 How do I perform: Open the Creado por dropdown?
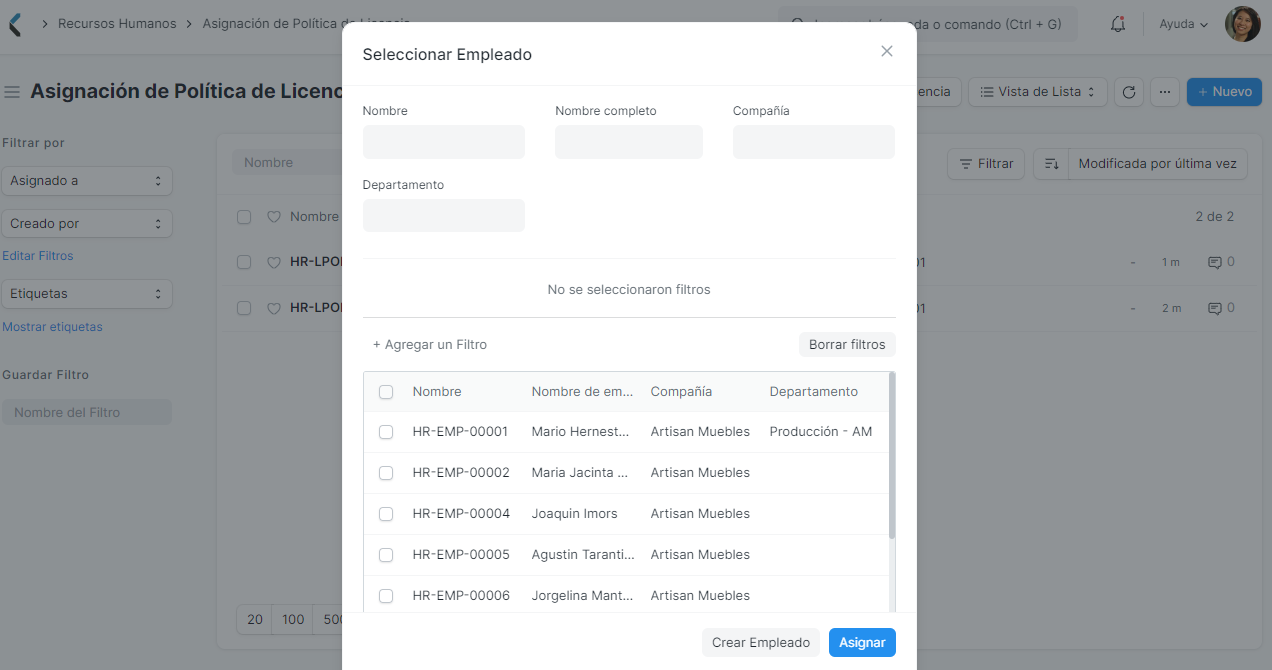tap(87, 224)
